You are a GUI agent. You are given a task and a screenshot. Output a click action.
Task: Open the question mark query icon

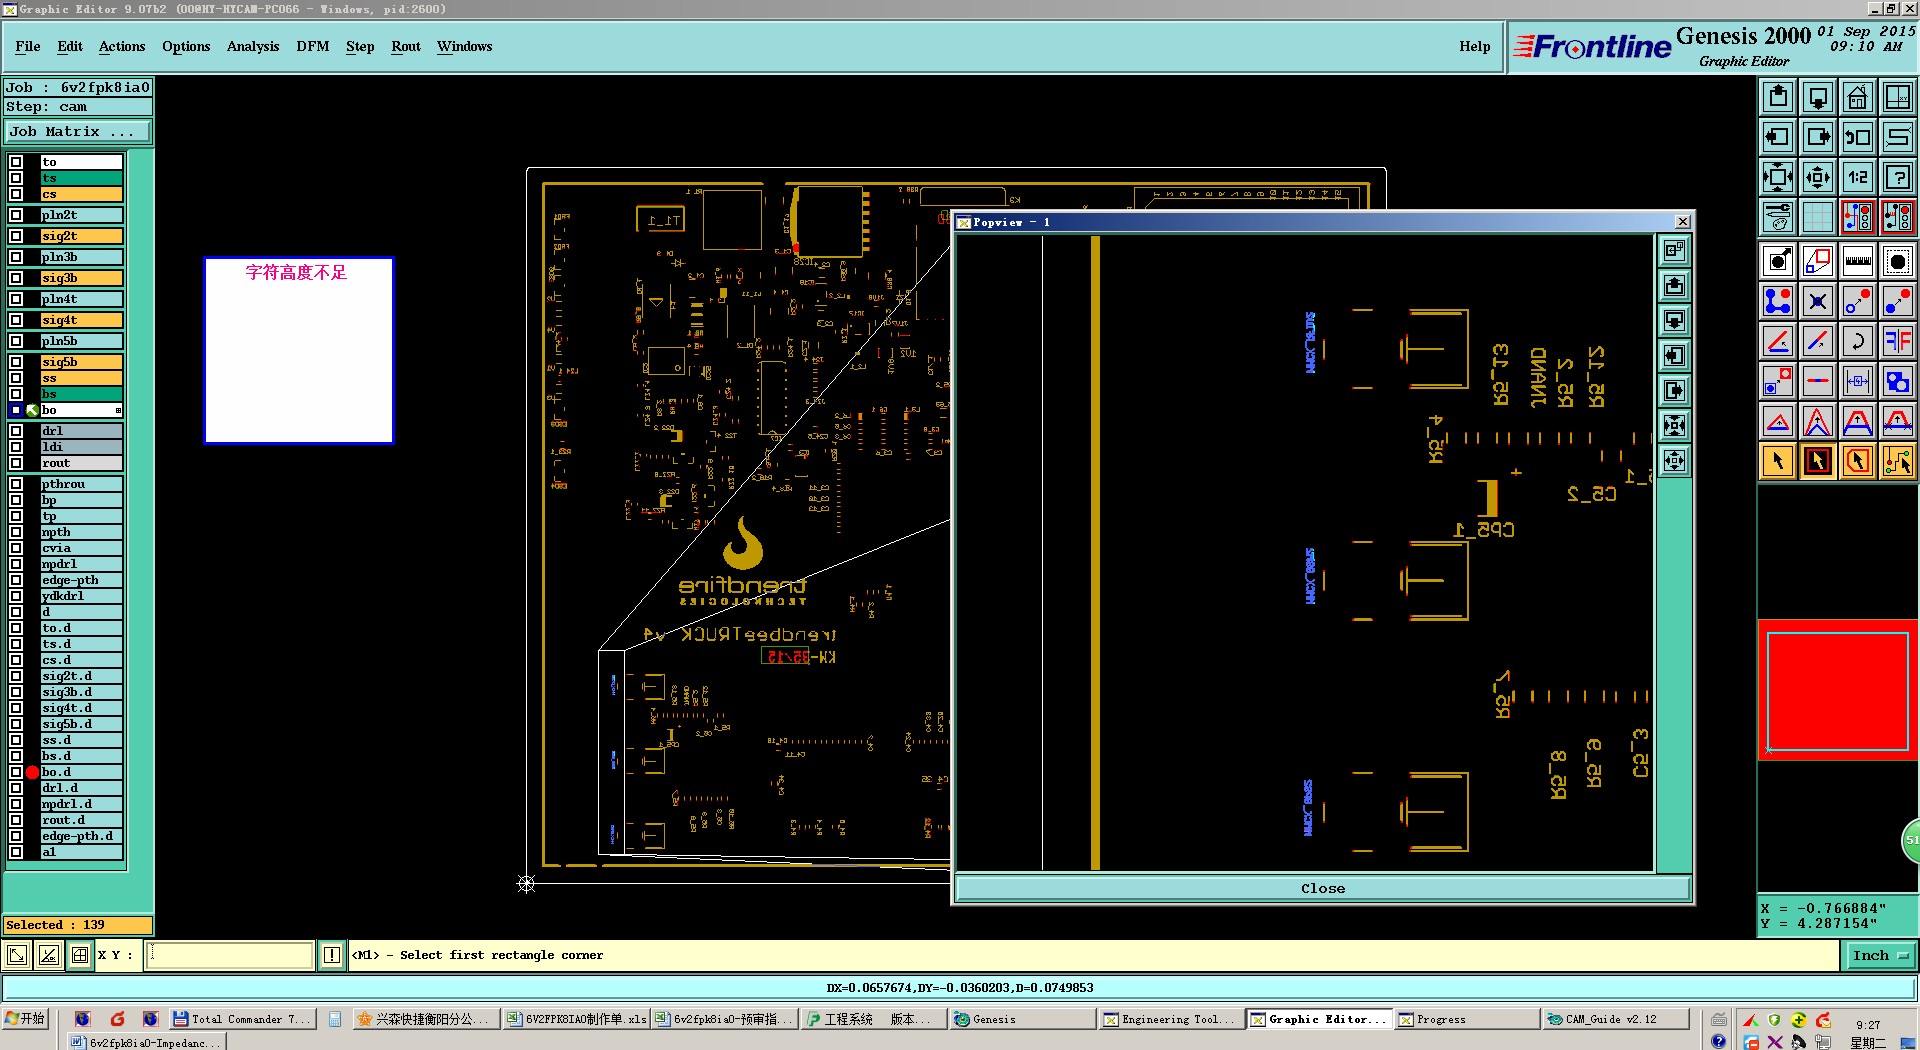(1897, 177)
